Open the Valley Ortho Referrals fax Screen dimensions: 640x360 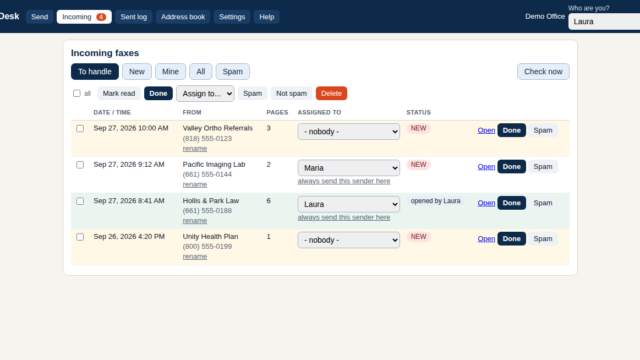[x=486, y=130]
